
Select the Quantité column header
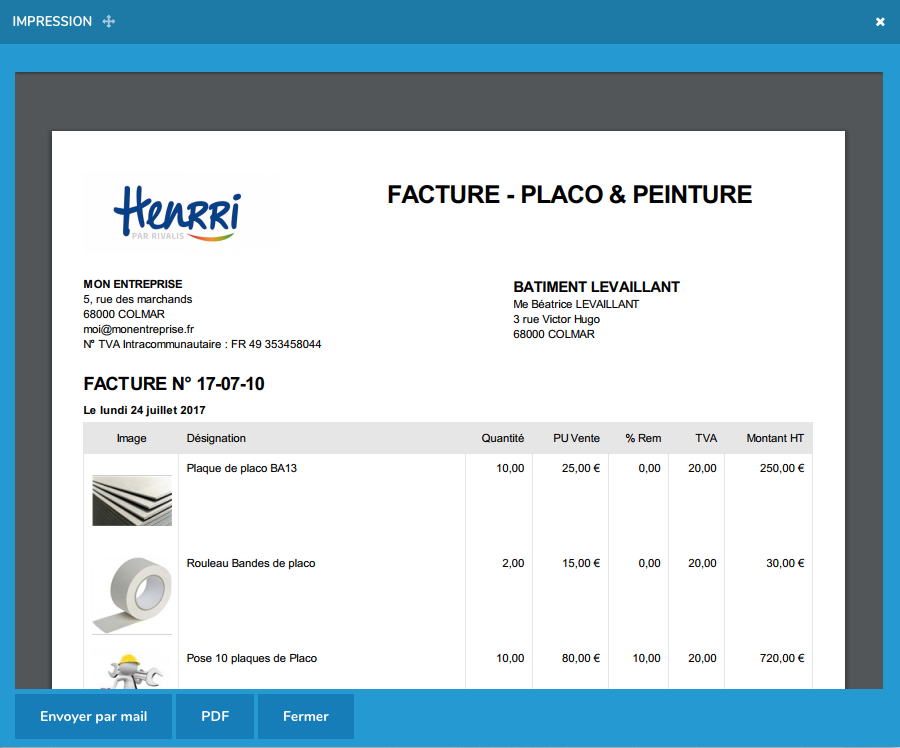pyautogui.click(x=502, y=438)
